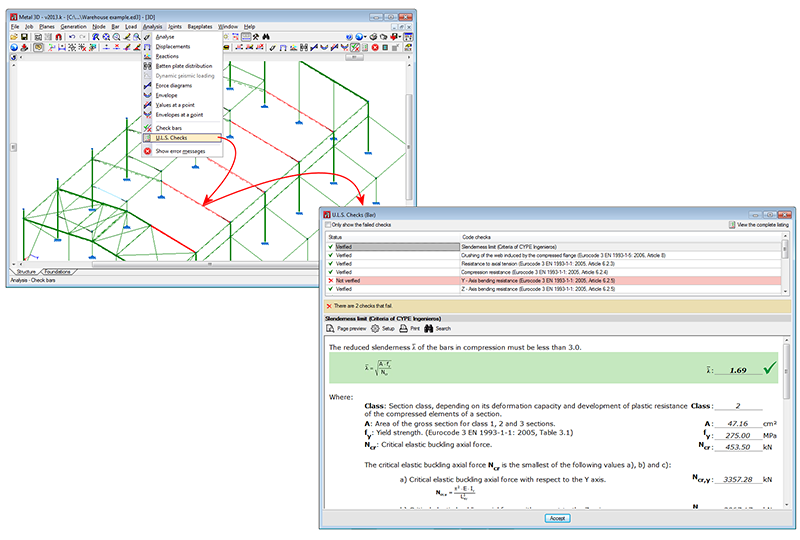
Task: Click the Status column header
Action: click(x=392, y=237)
